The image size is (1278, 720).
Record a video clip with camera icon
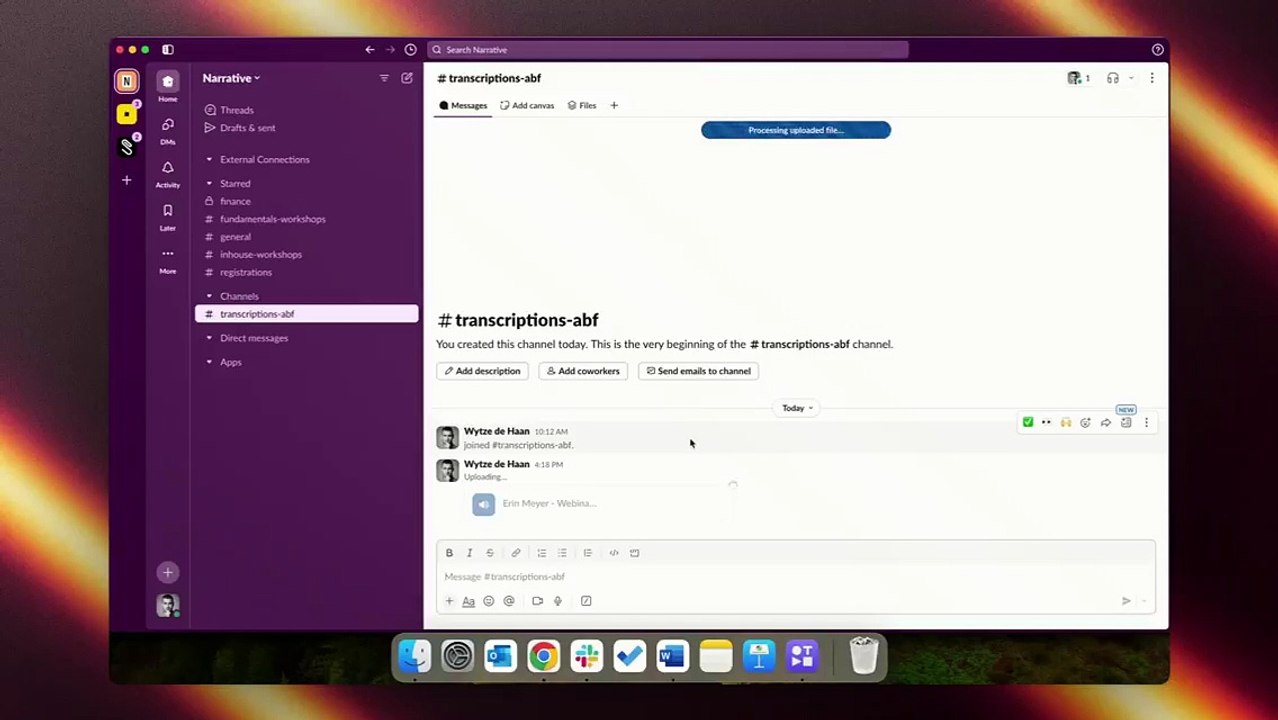pyautogui.click(x=537, y=601)
